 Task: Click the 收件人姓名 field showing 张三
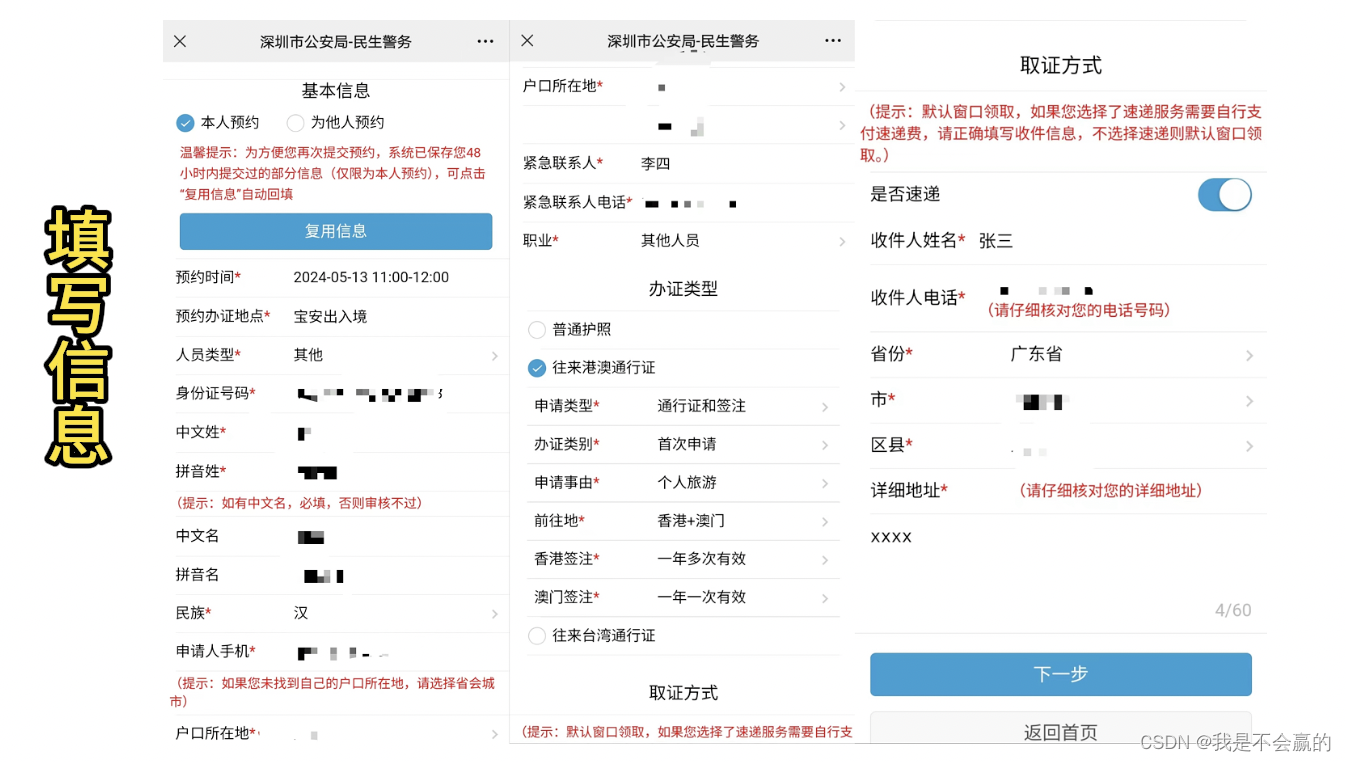click(x=996, y=240)
